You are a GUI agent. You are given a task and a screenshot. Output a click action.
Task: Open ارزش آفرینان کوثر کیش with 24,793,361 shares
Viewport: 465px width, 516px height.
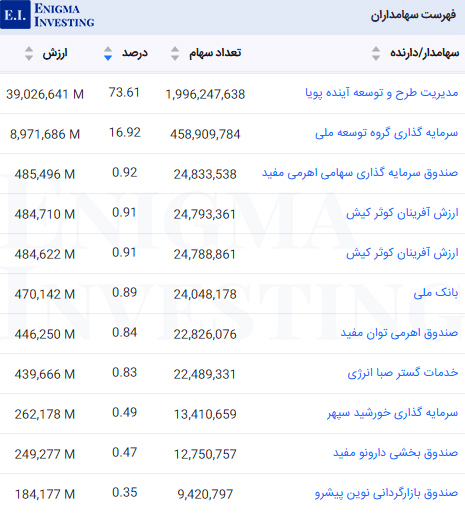402,213
